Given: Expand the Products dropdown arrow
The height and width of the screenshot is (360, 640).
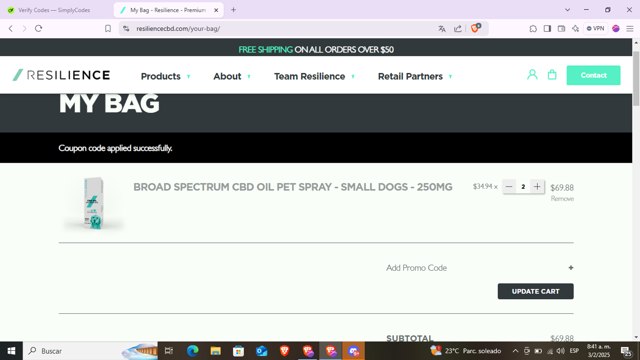Looking at the screenshot, I should (189, 76).
